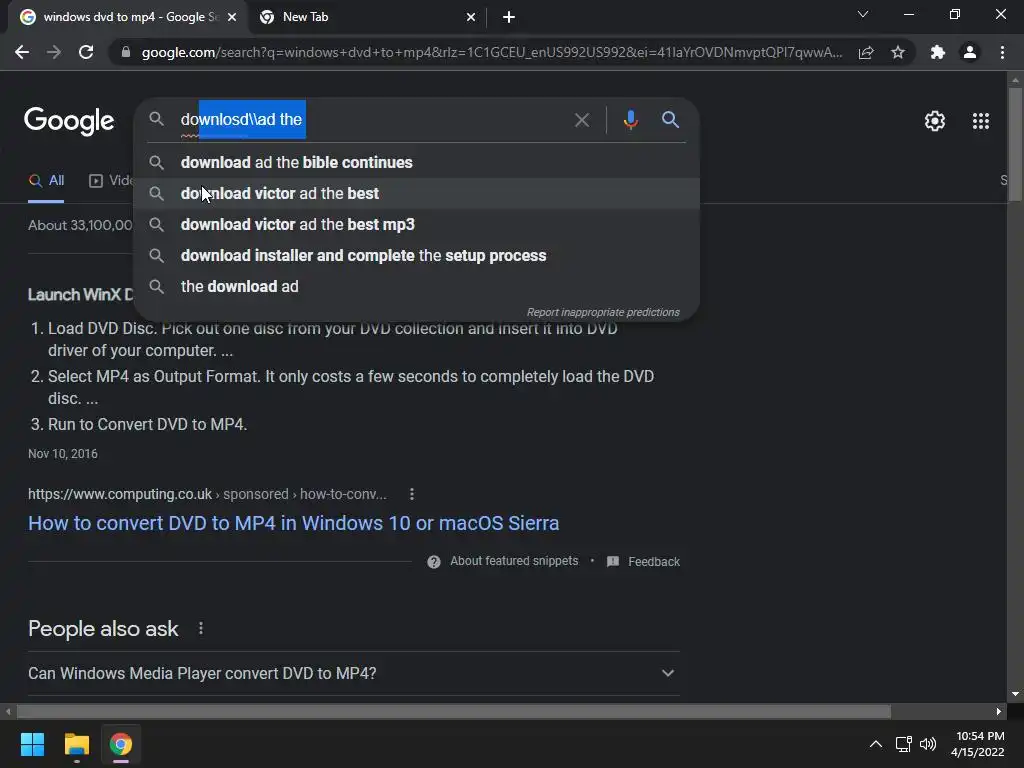
Task: Choose suggestion 'download victor ad the best'
Action: point(417,193)
